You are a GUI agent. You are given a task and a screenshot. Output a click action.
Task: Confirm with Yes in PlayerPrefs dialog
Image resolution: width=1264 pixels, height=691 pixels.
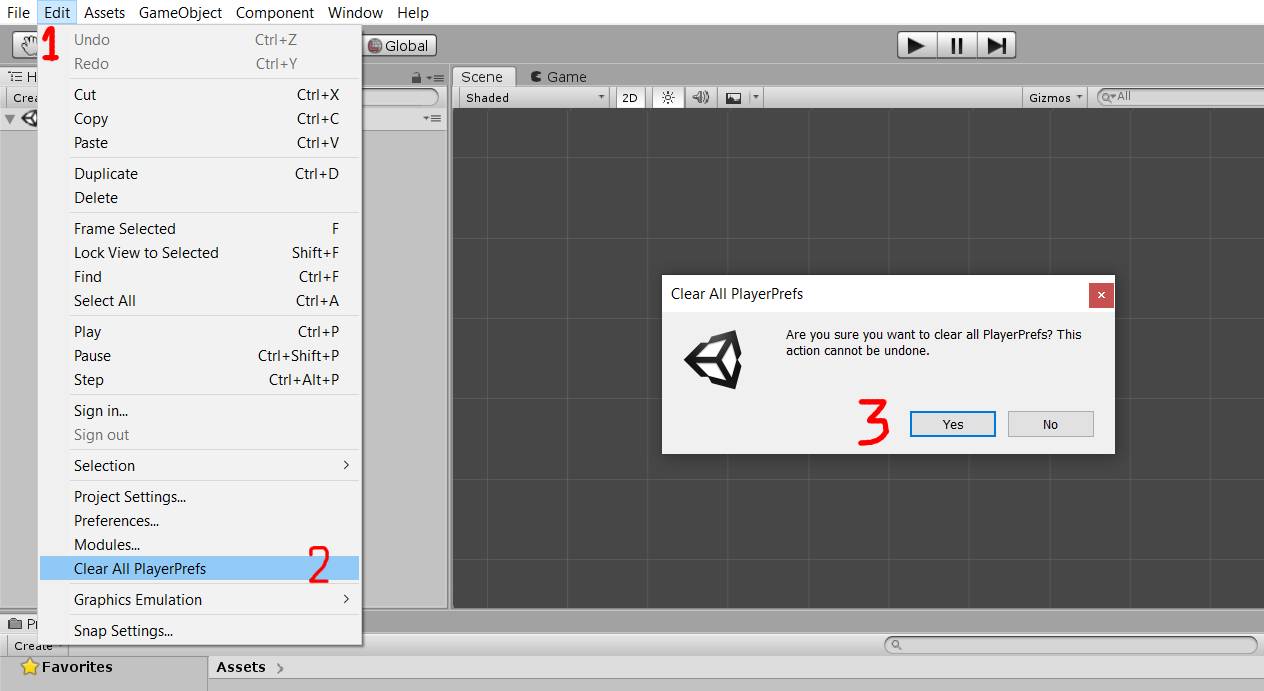click(952, 424)
